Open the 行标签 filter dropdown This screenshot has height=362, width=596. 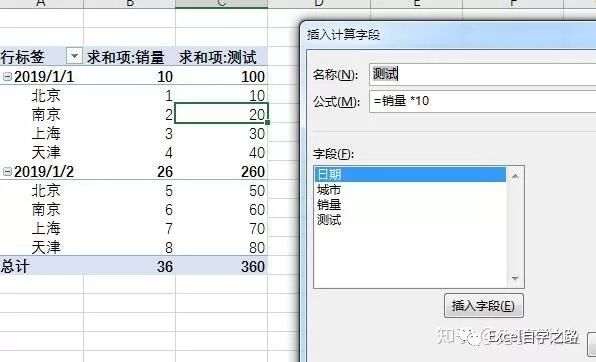74,57
